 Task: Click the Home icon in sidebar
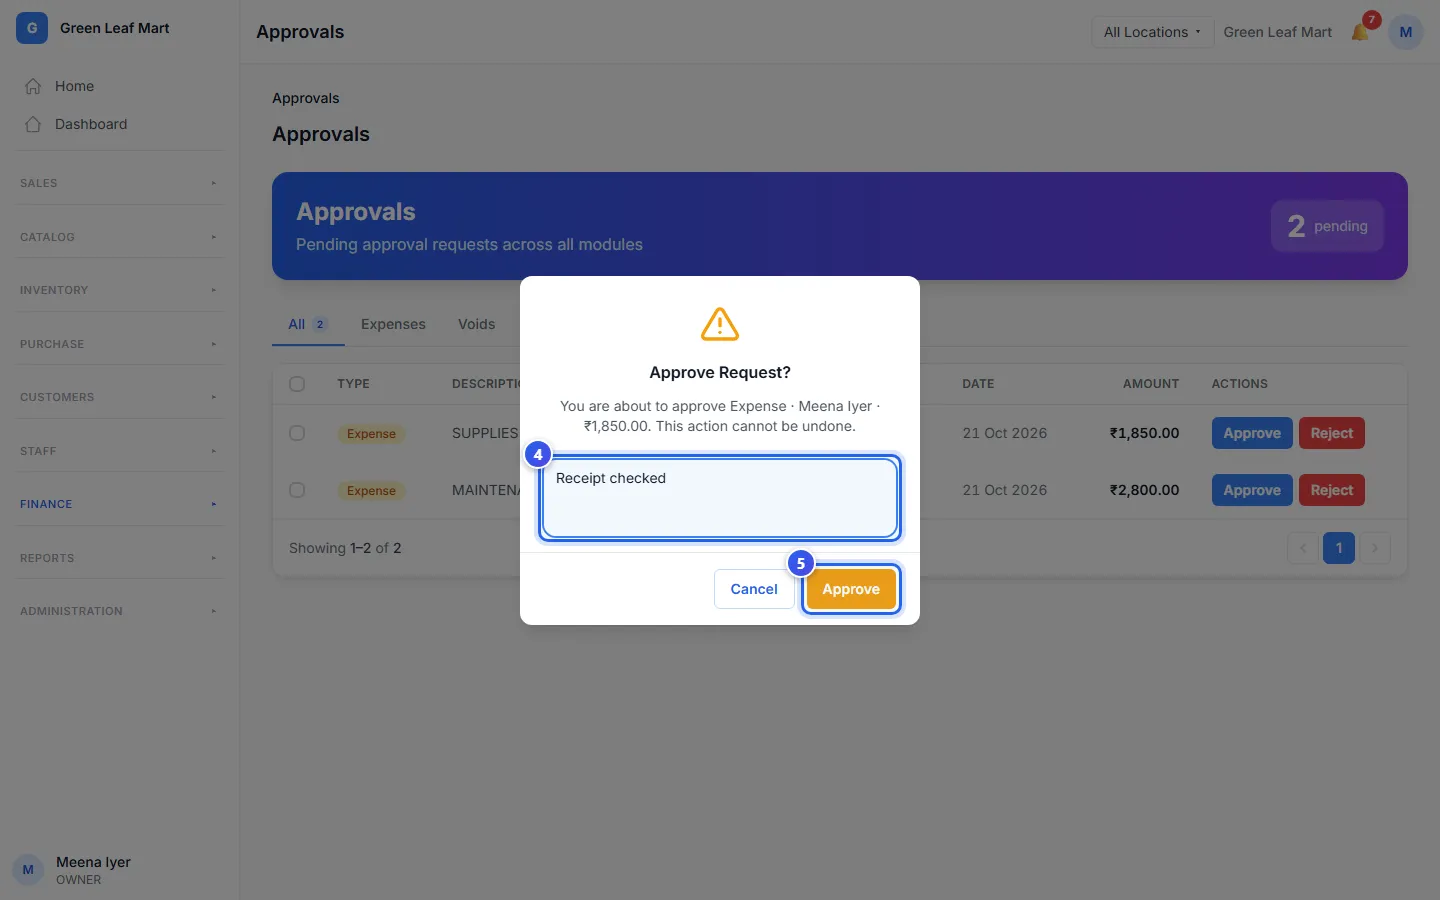33,86
